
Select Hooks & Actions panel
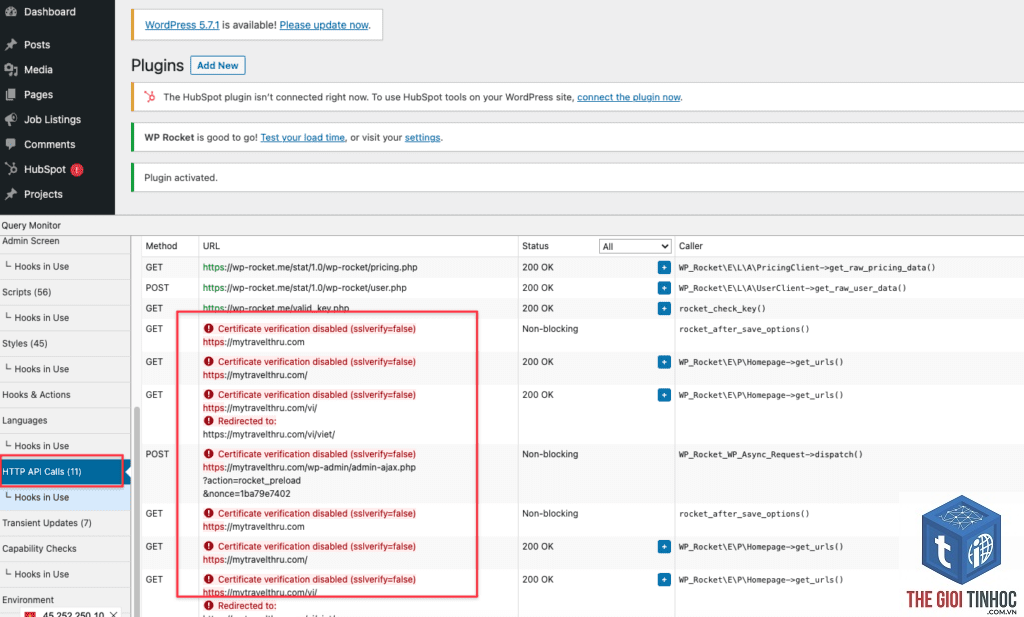tap(65, 395)
